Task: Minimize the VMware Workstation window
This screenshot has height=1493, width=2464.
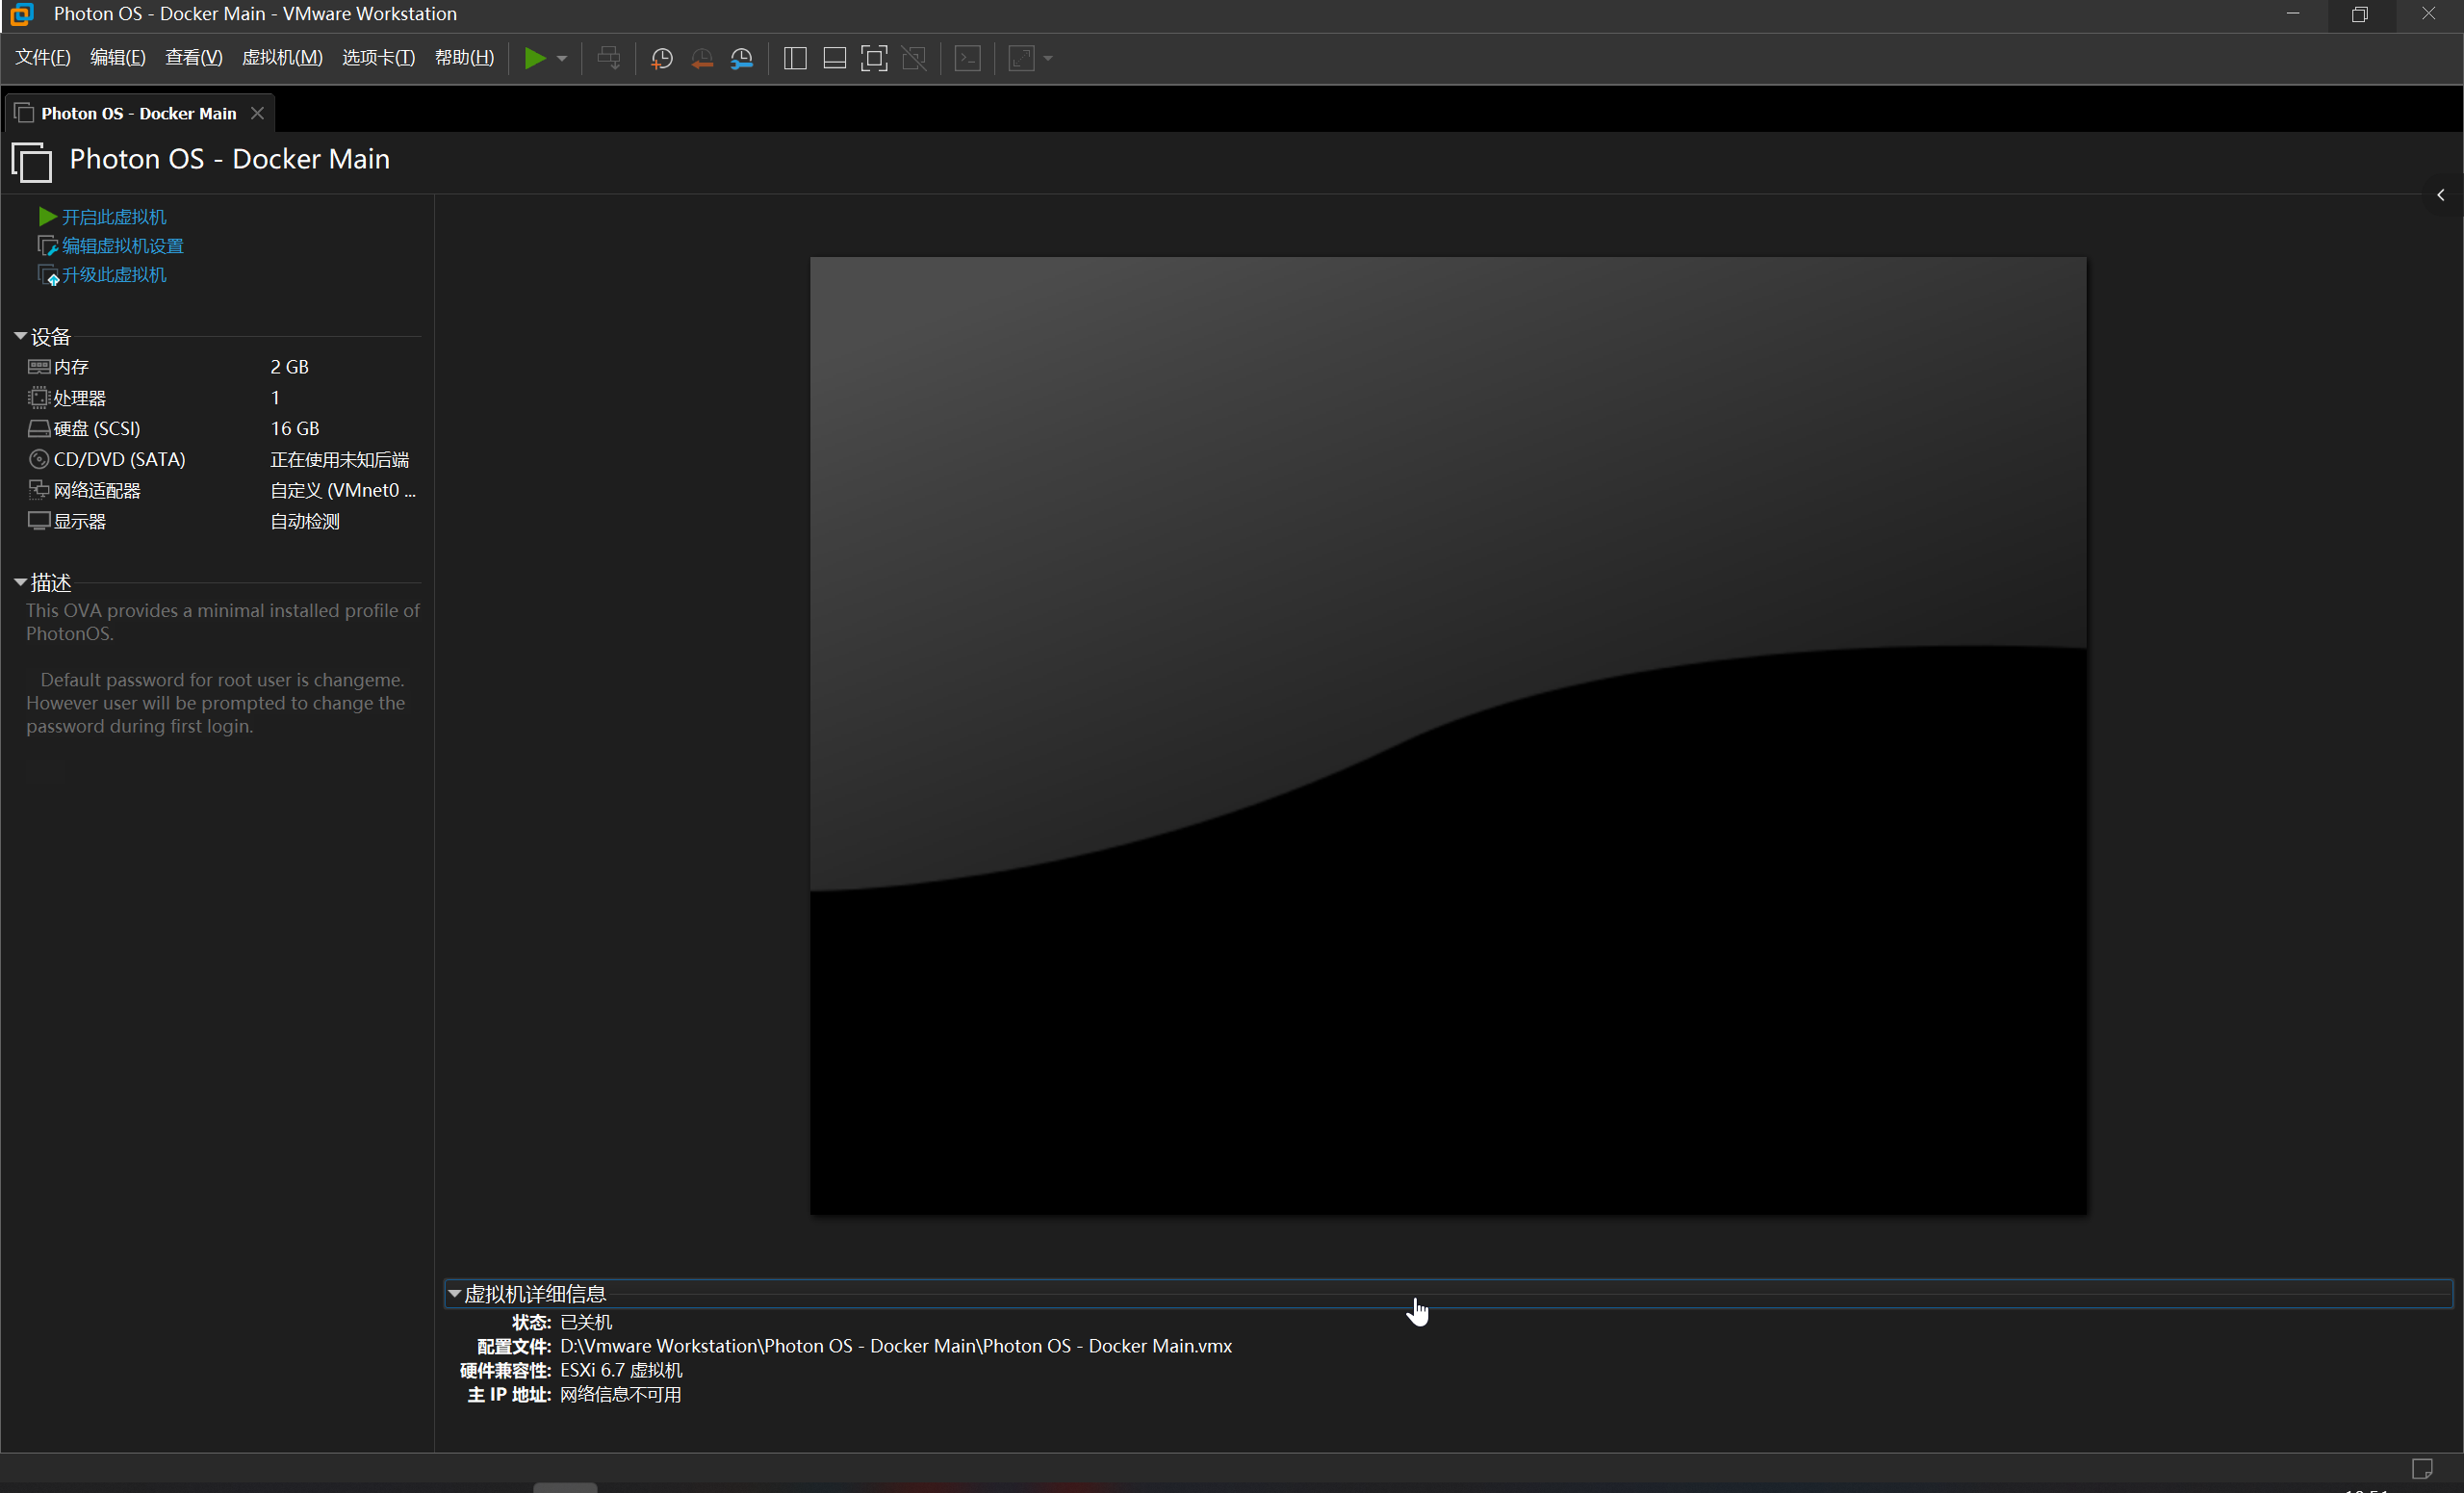Action: (2293, 14)
